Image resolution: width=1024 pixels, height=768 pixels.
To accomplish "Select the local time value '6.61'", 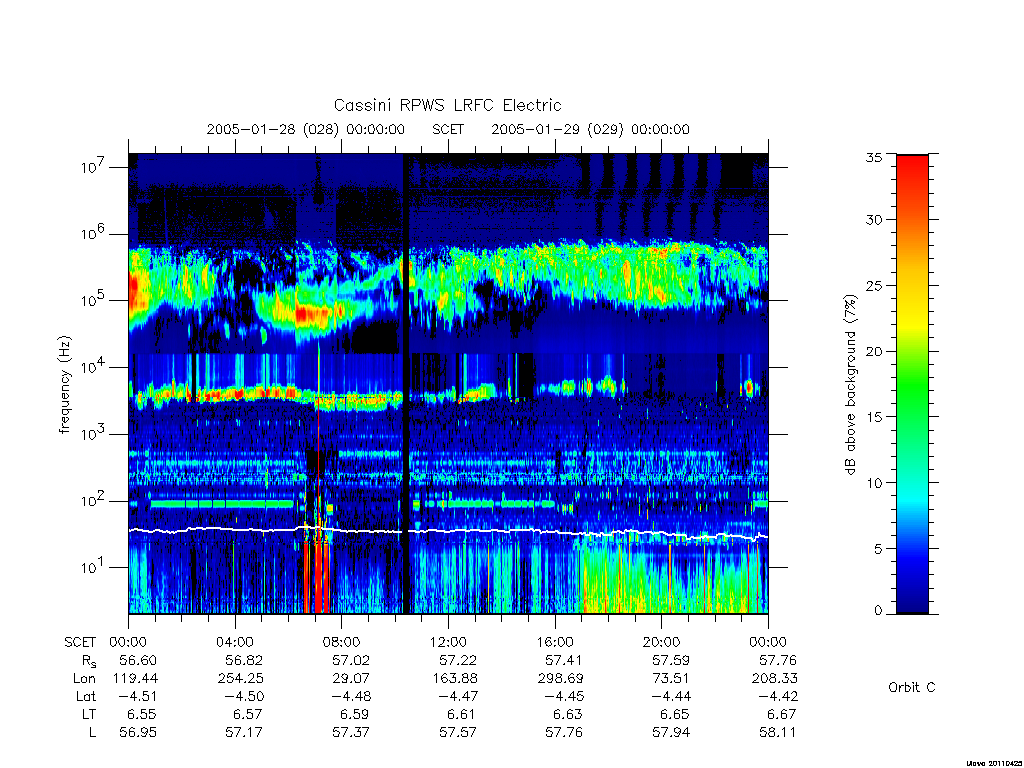I will [462, 714].
